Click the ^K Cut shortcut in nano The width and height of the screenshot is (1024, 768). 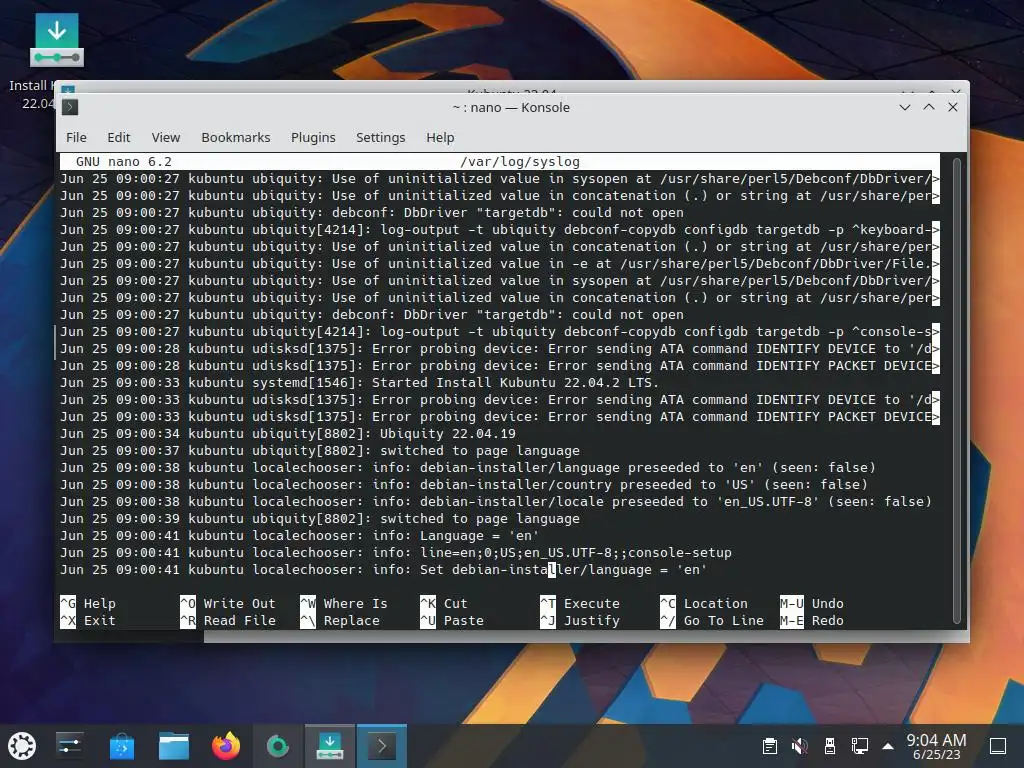tap(444, 604)
